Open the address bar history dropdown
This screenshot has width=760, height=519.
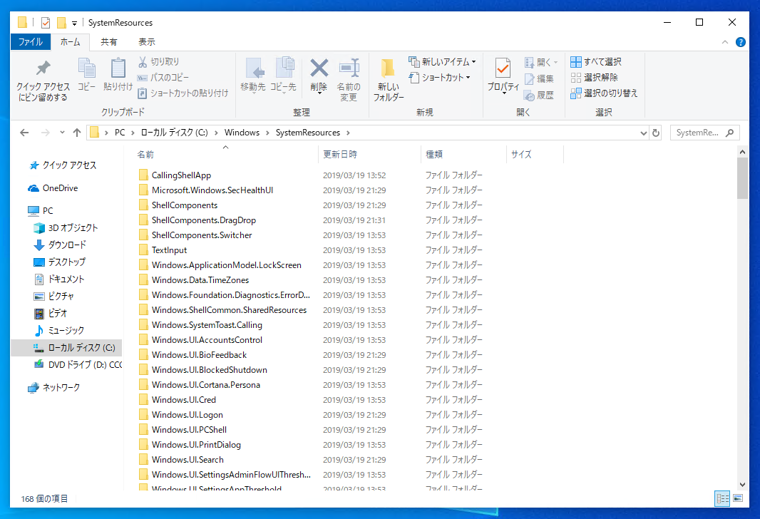tap(643, 133)
